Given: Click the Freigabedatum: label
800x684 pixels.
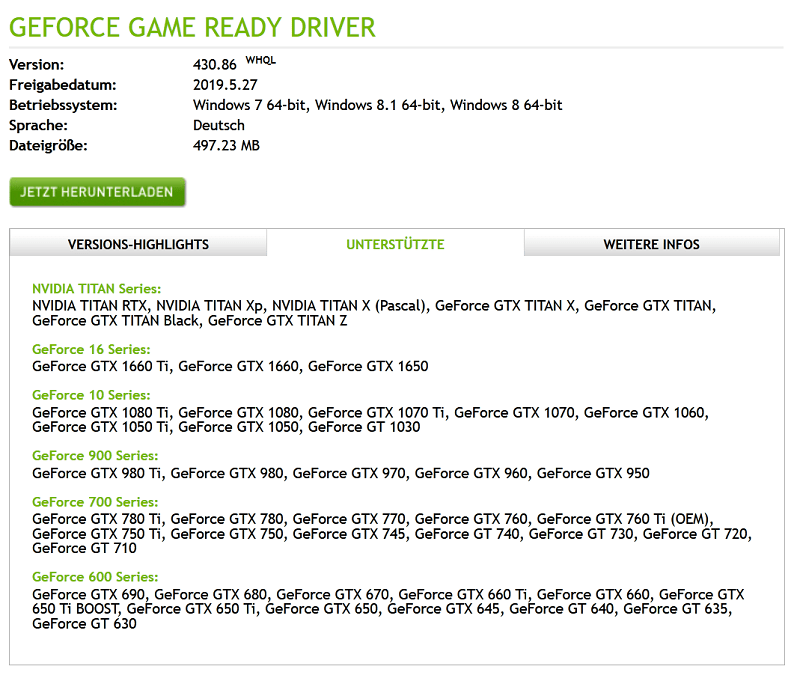Looking at the screenshot, I should click(x=63, y=85).
